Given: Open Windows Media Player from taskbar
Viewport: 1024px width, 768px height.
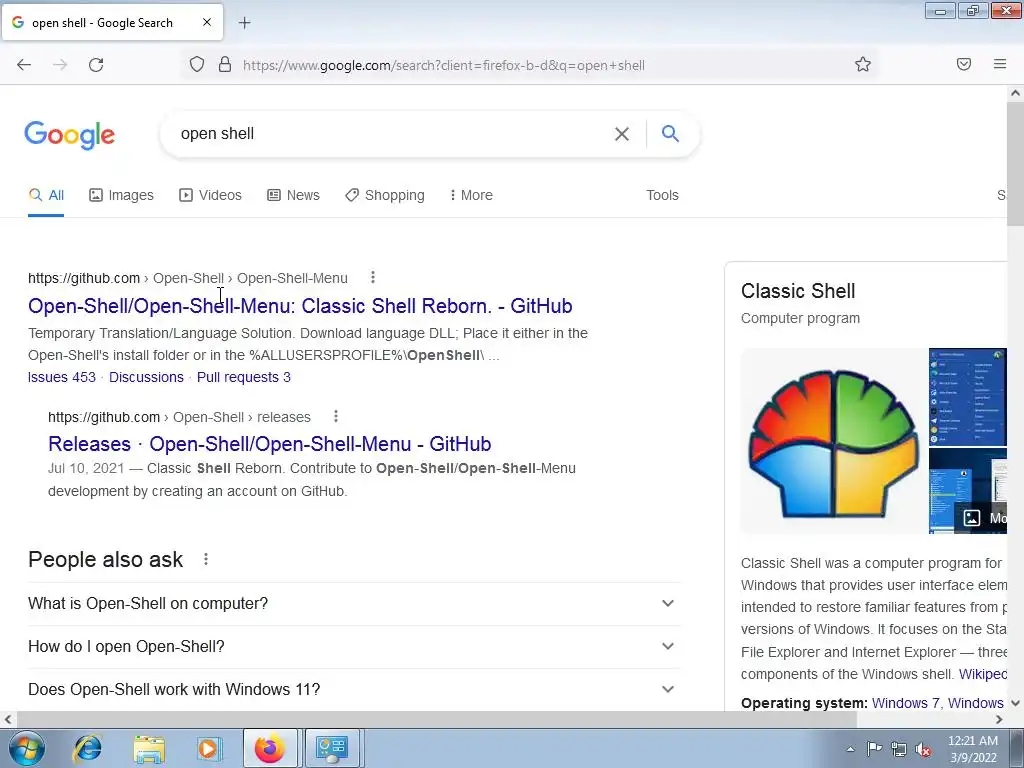Looking at the screenshot, I should tap(210, 748).
